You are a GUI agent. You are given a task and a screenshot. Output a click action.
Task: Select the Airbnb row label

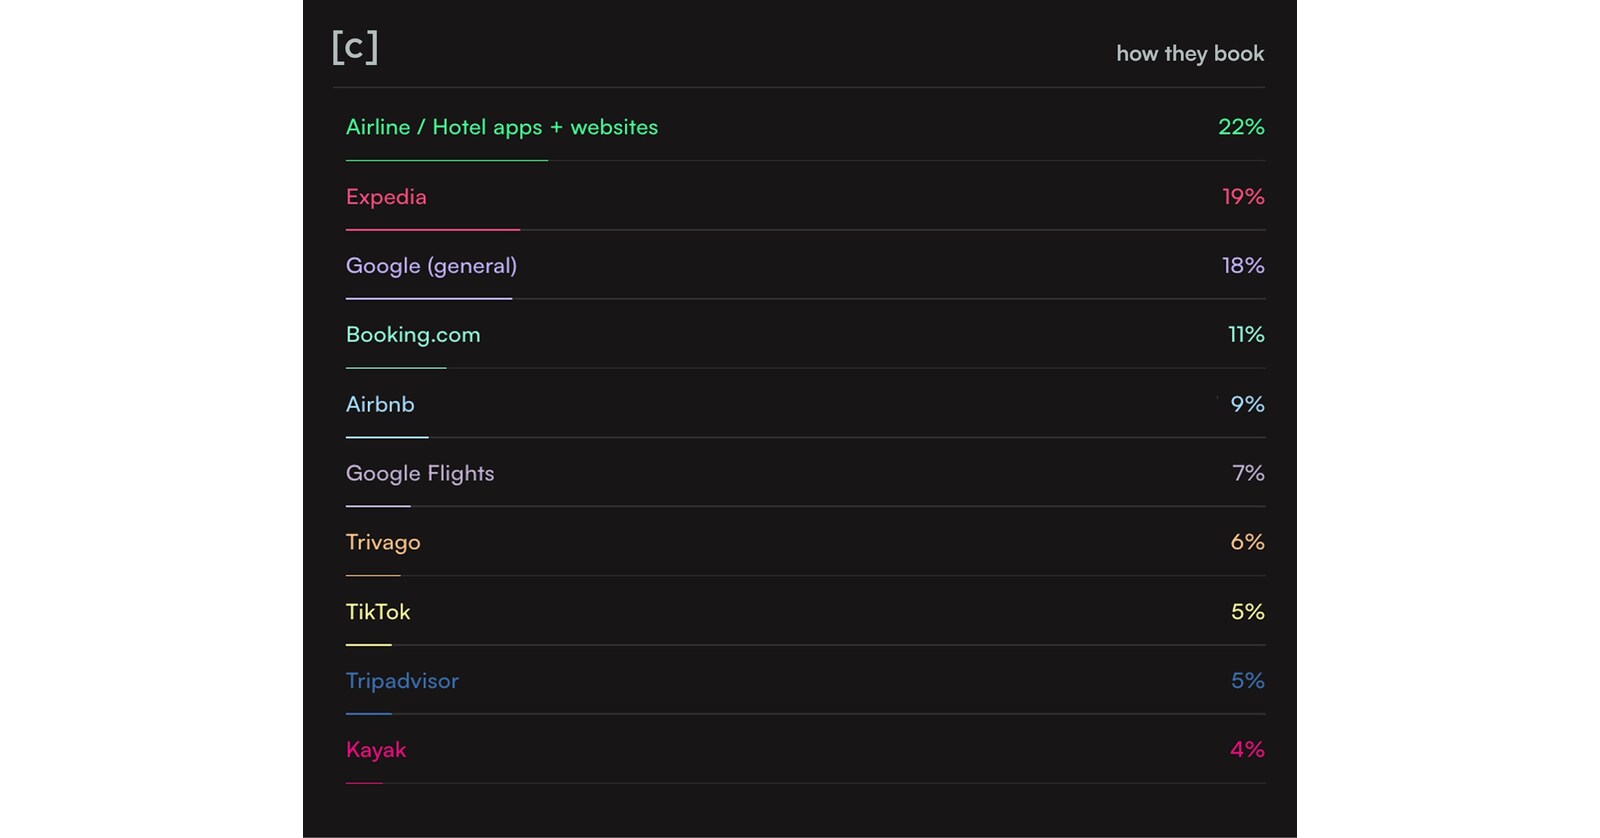coord(380,404)
